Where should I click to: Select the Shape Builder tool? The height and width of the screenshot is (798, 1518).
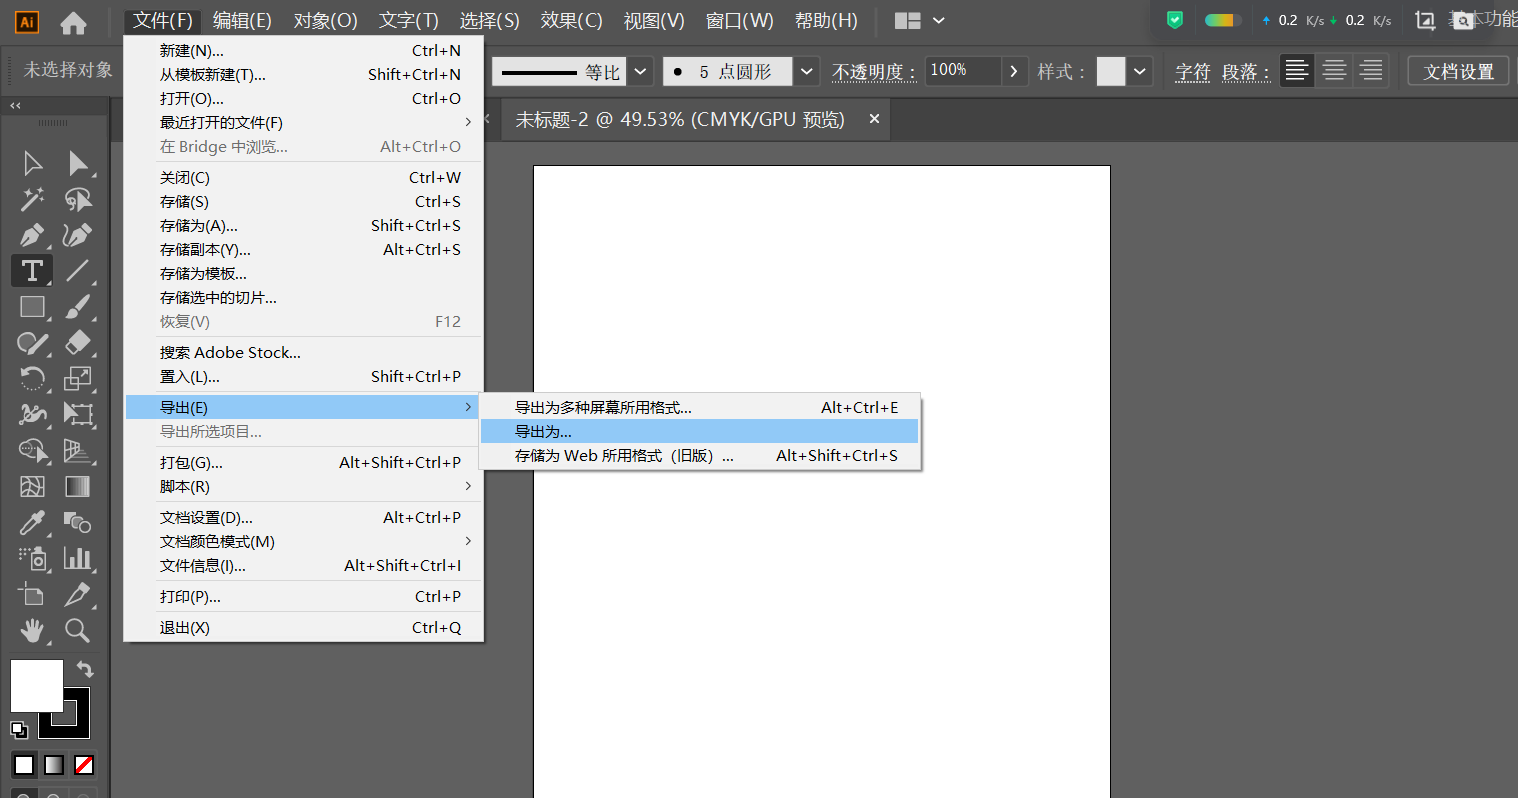[x=32, y=450]
